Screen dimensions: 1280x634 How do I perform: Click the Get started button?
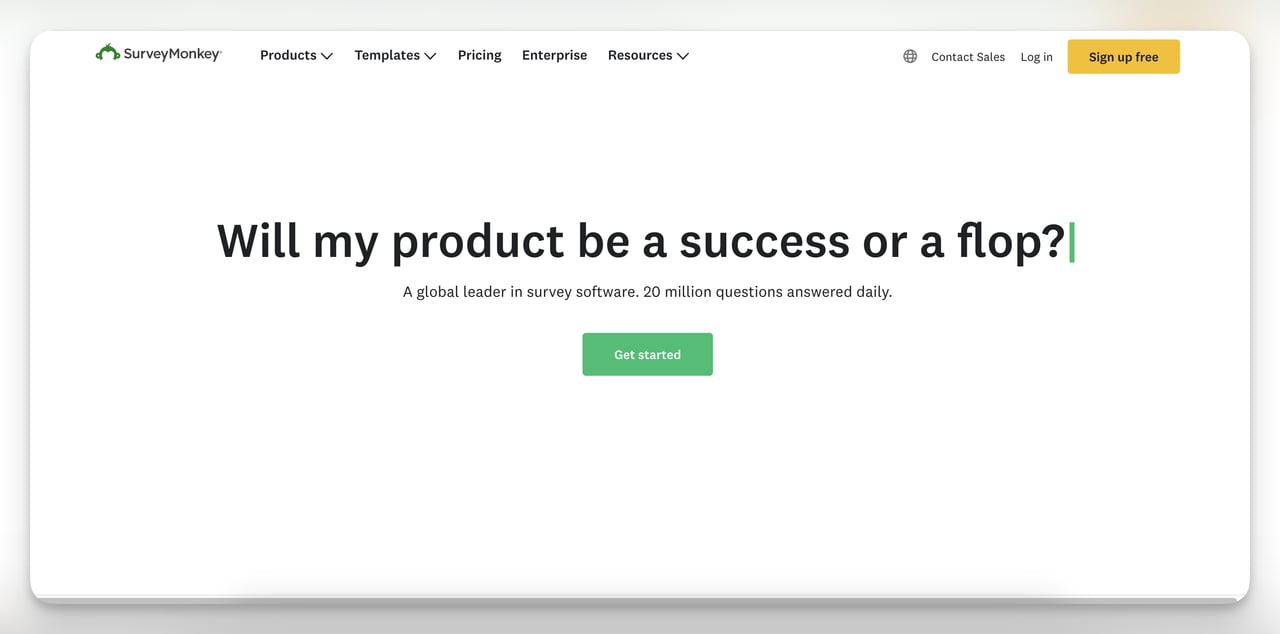(x=647, y=354)
